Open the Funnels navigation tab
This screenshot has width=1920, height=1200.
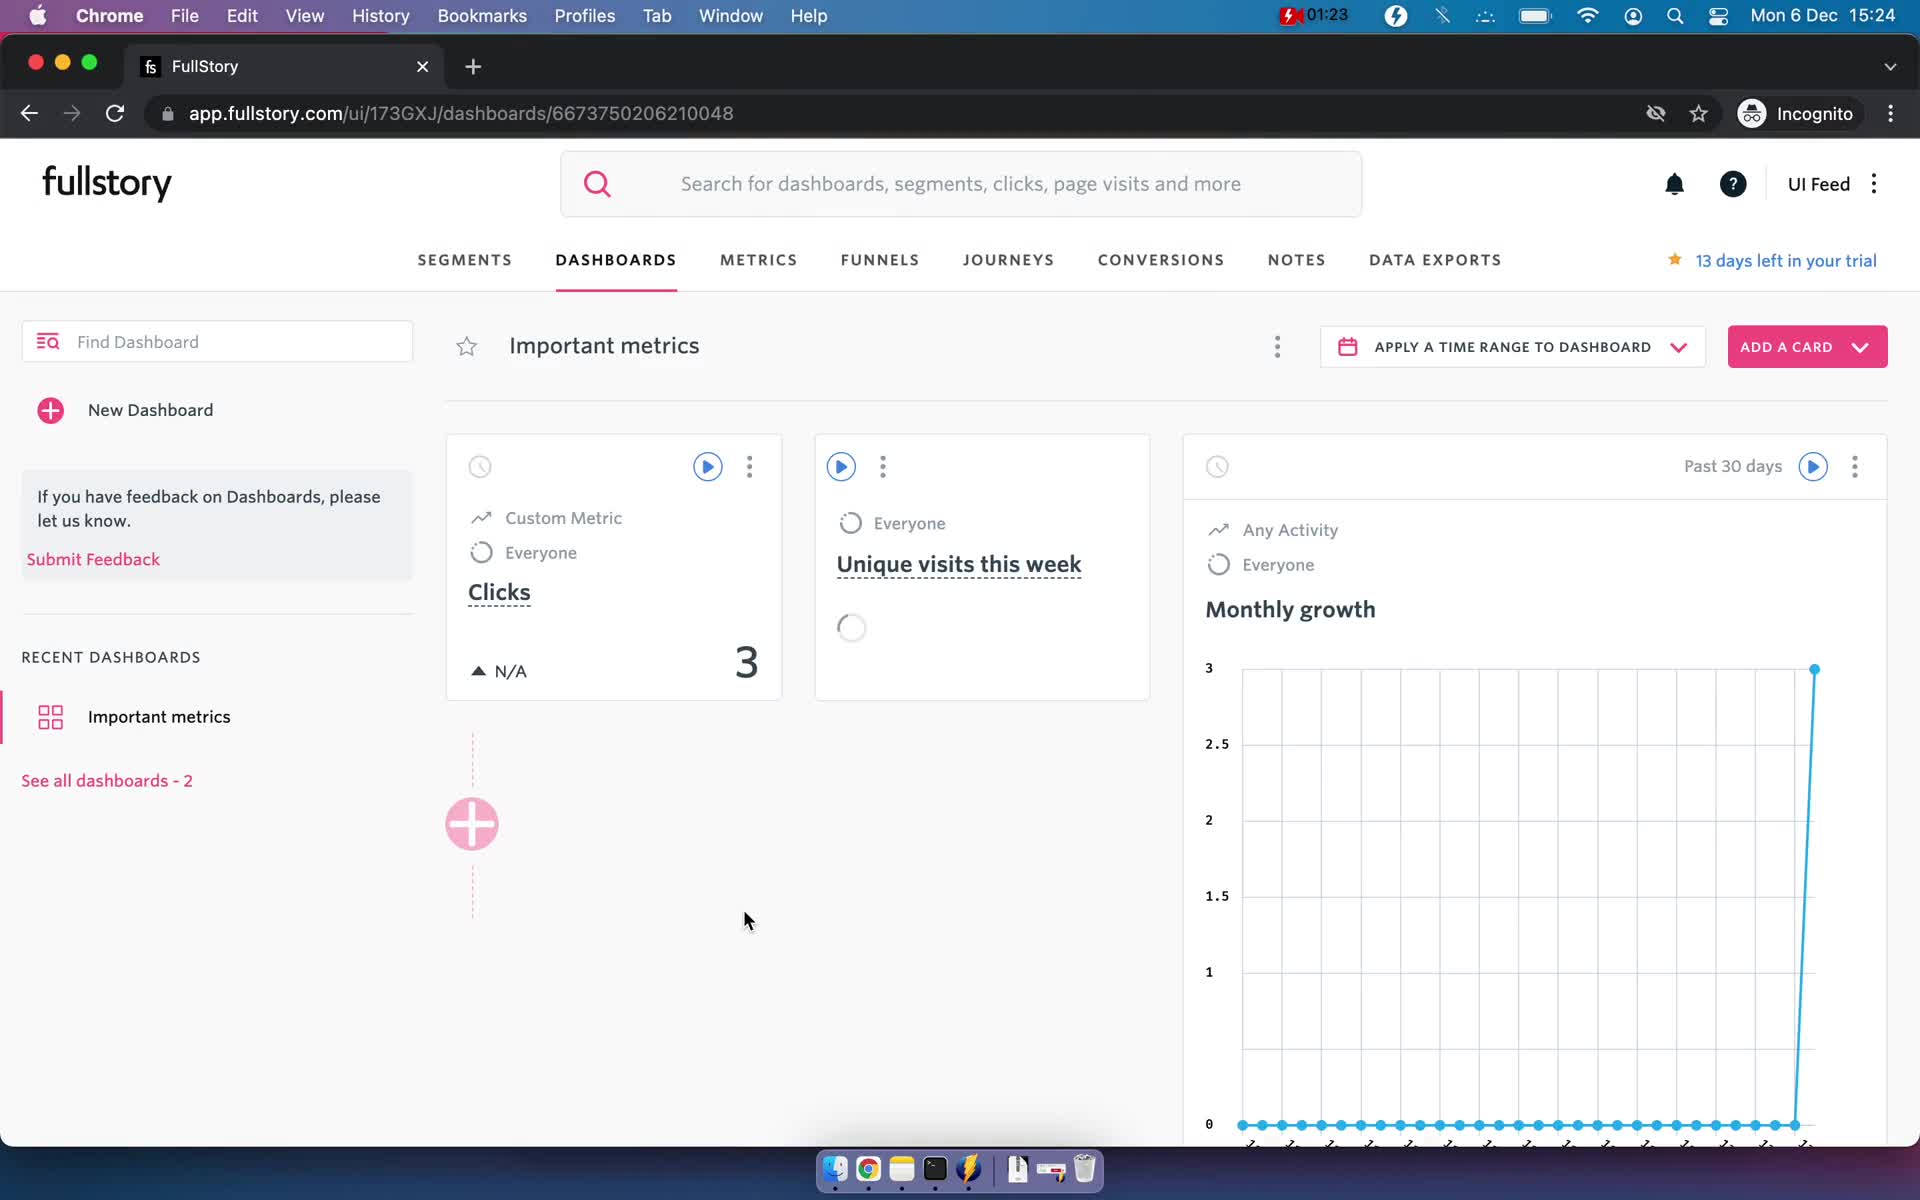point(881,260)
